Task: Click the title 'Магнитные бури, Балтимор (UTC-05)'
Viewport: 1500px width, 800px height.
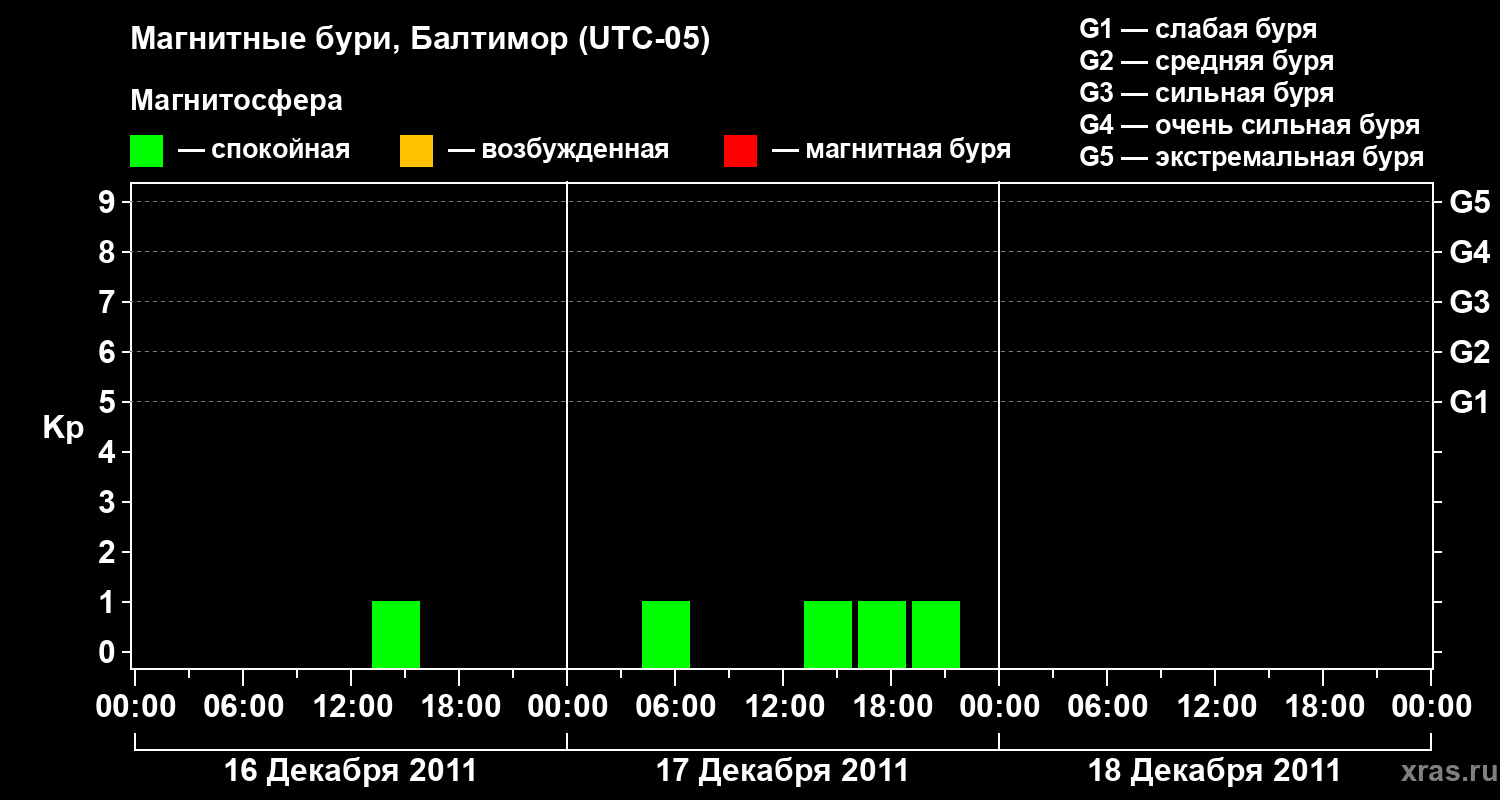Action: click(x=420, y=40)
